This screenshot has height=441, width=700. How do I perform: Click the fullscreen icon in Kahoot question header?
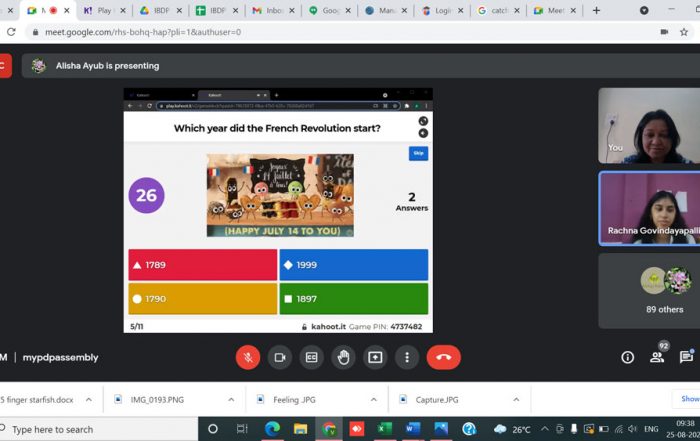point(423,121)
